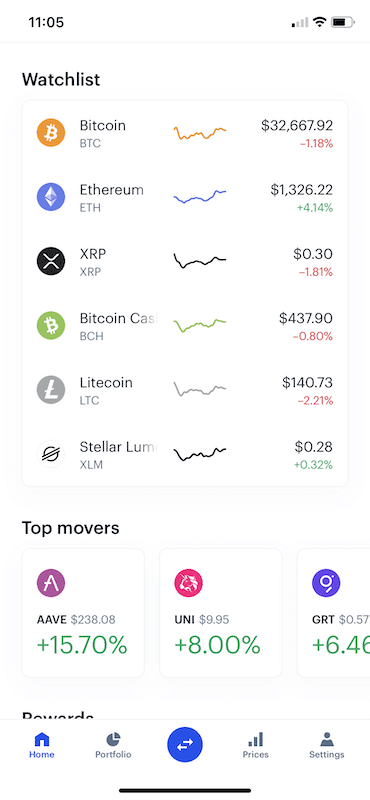This screenshot has height=800, width=370.
Task: Select the black XRP logo icon
Action: click(x=51, y=261)
